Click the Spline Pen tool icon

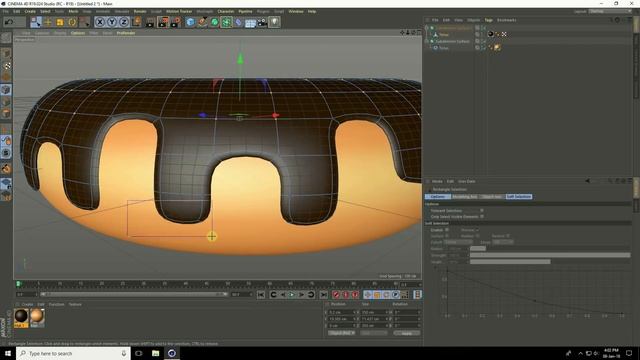(202, 22)
